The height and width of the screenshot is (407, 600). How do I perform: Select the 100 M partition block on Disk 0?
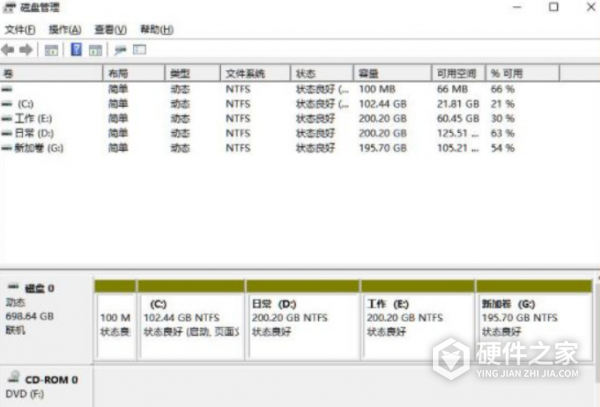coord(115,320)
